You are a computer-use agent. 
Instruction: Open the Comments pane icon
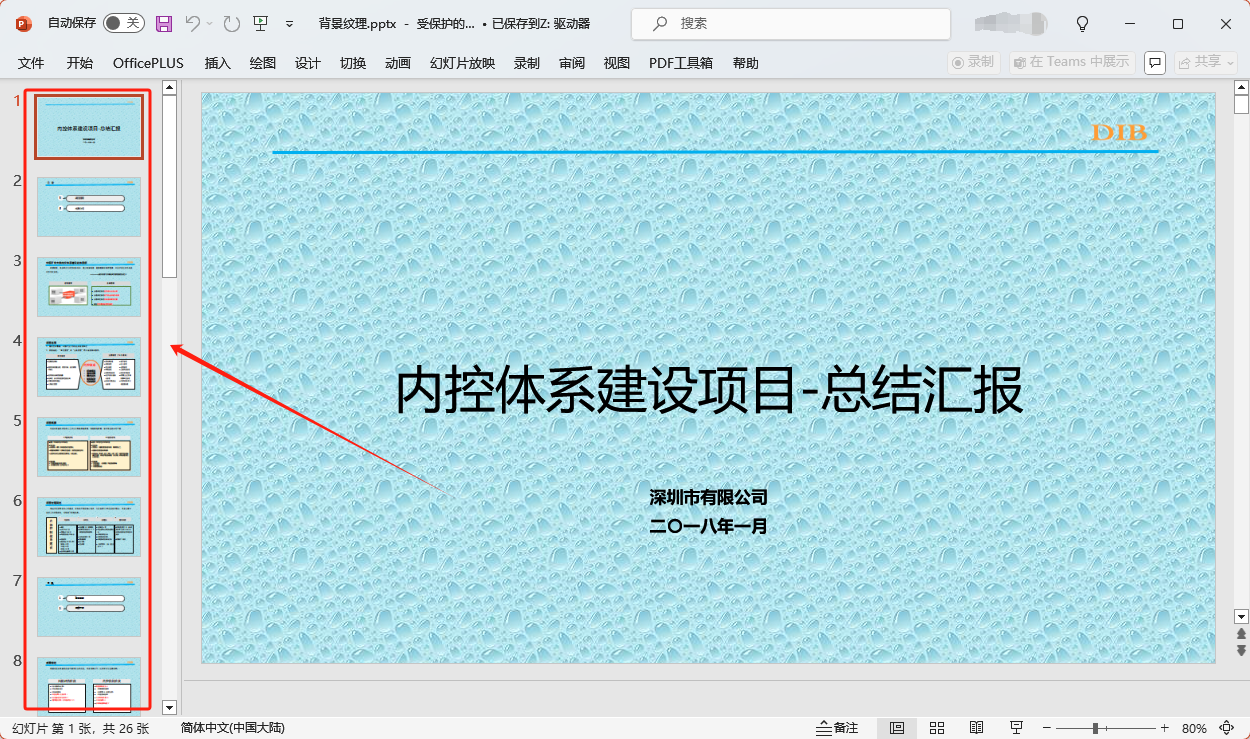click(x=1155, y=62)
